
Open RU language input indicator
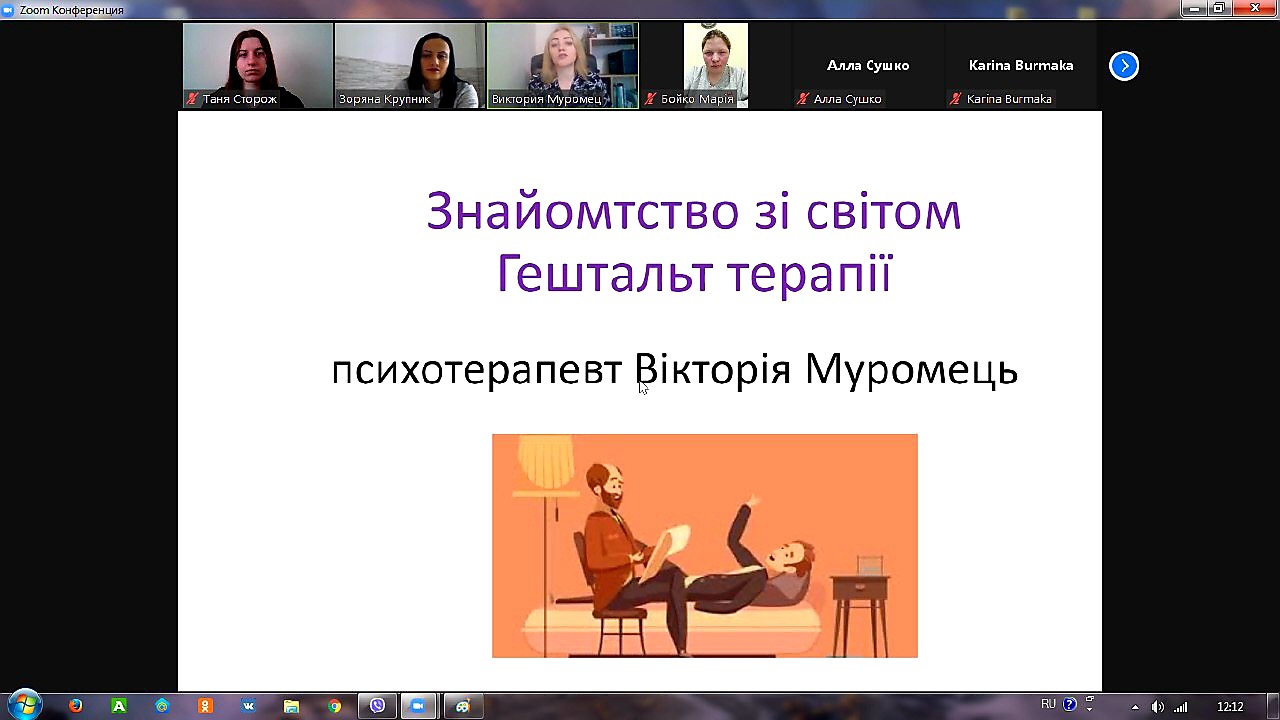click(1048, 704)
